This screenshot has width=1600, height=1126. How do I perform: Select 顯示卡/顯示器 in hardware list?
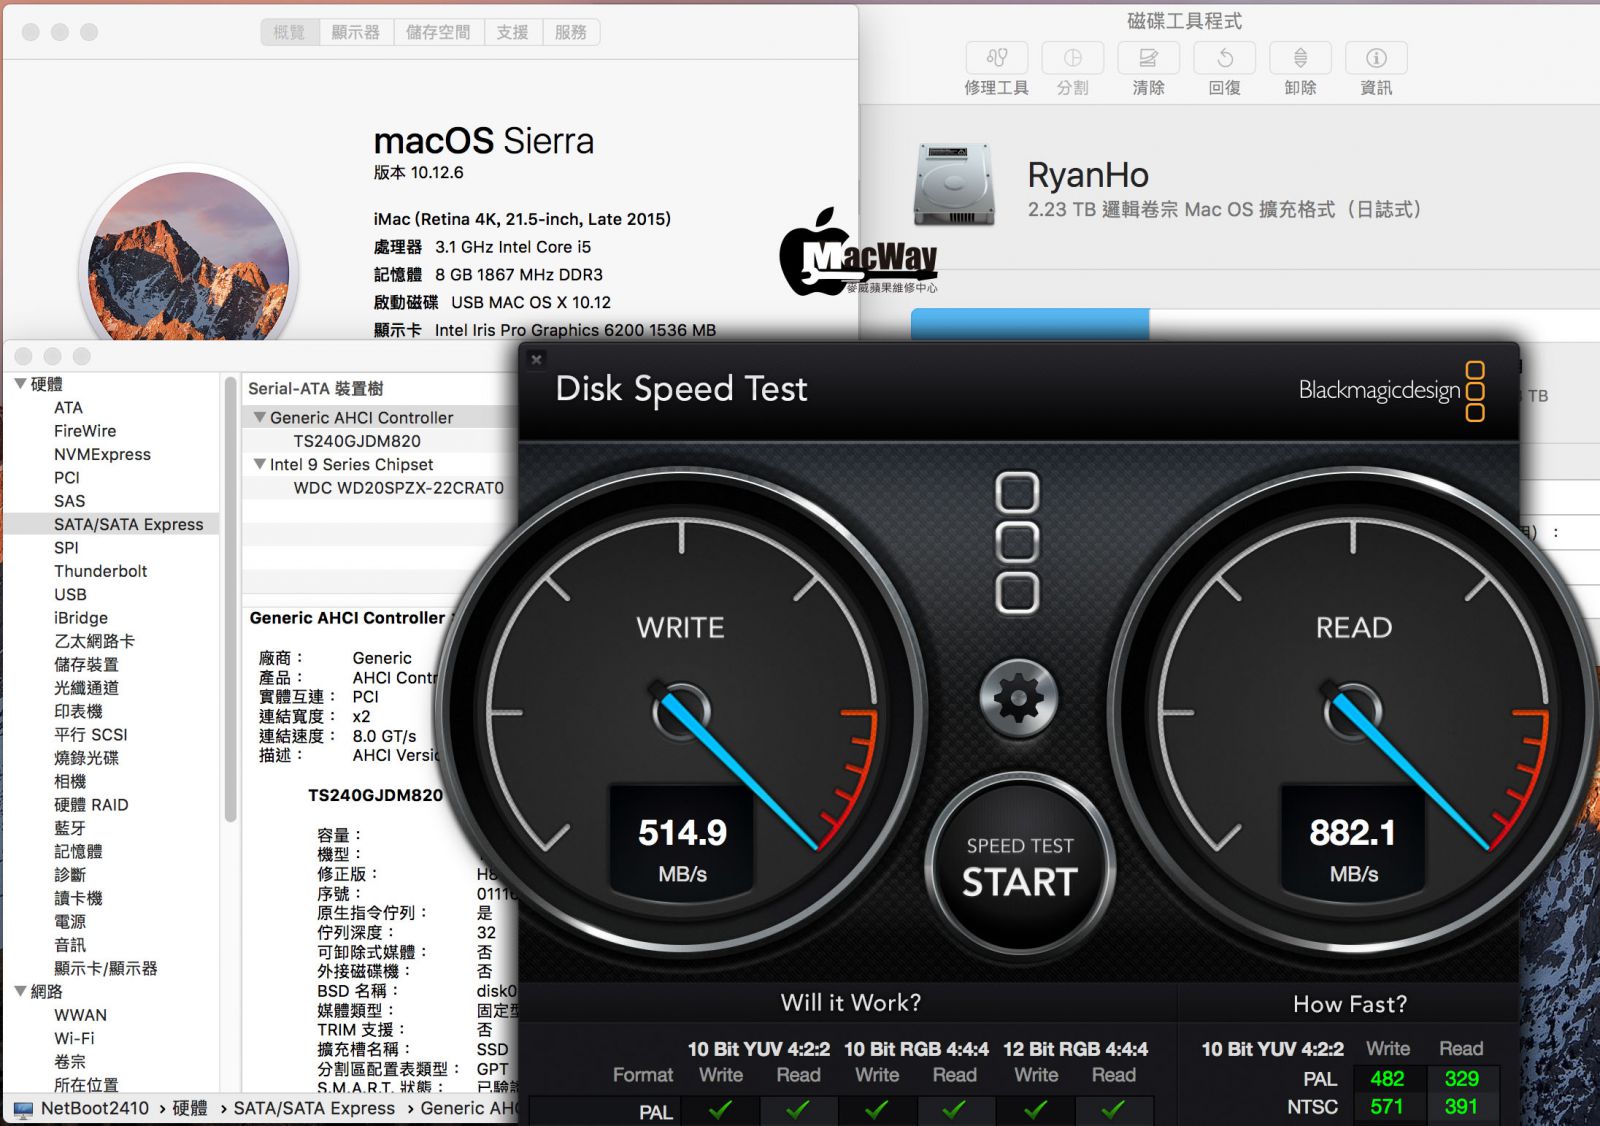(x=105, y=968)
